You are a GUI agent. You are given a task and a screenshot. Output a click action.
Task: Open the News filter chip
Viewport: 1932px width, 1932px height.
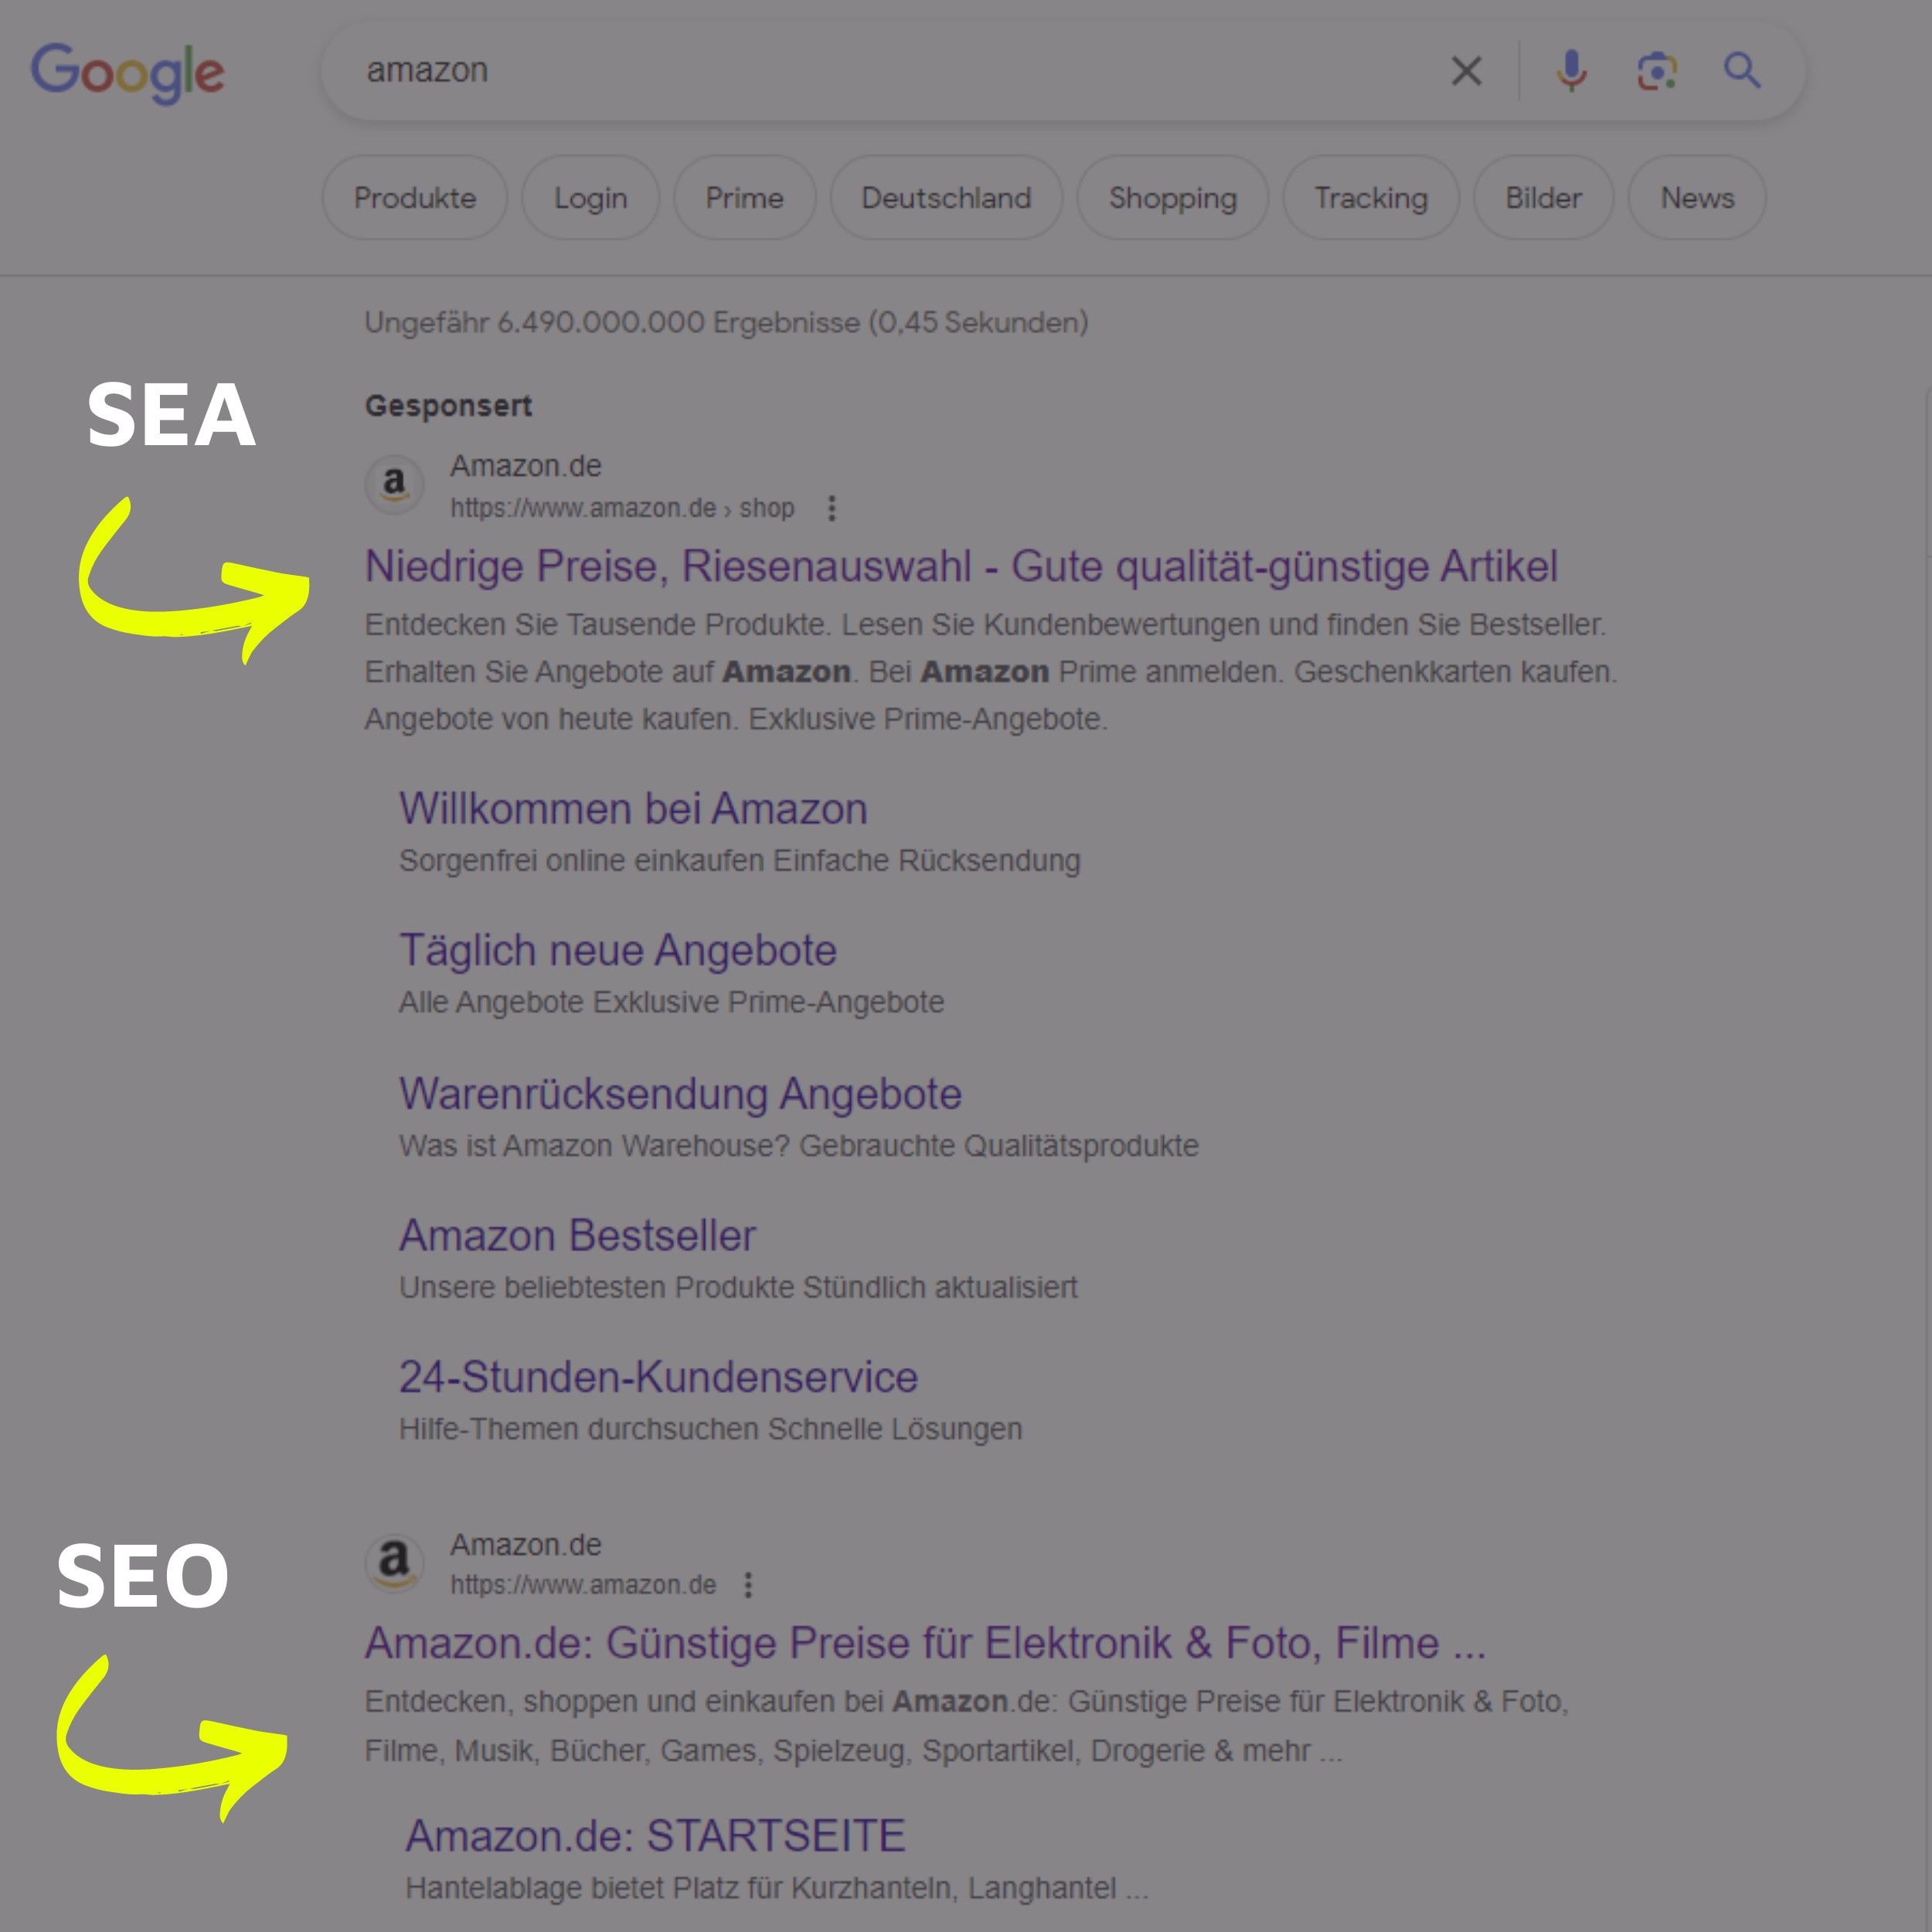(x=1697, y=198)
